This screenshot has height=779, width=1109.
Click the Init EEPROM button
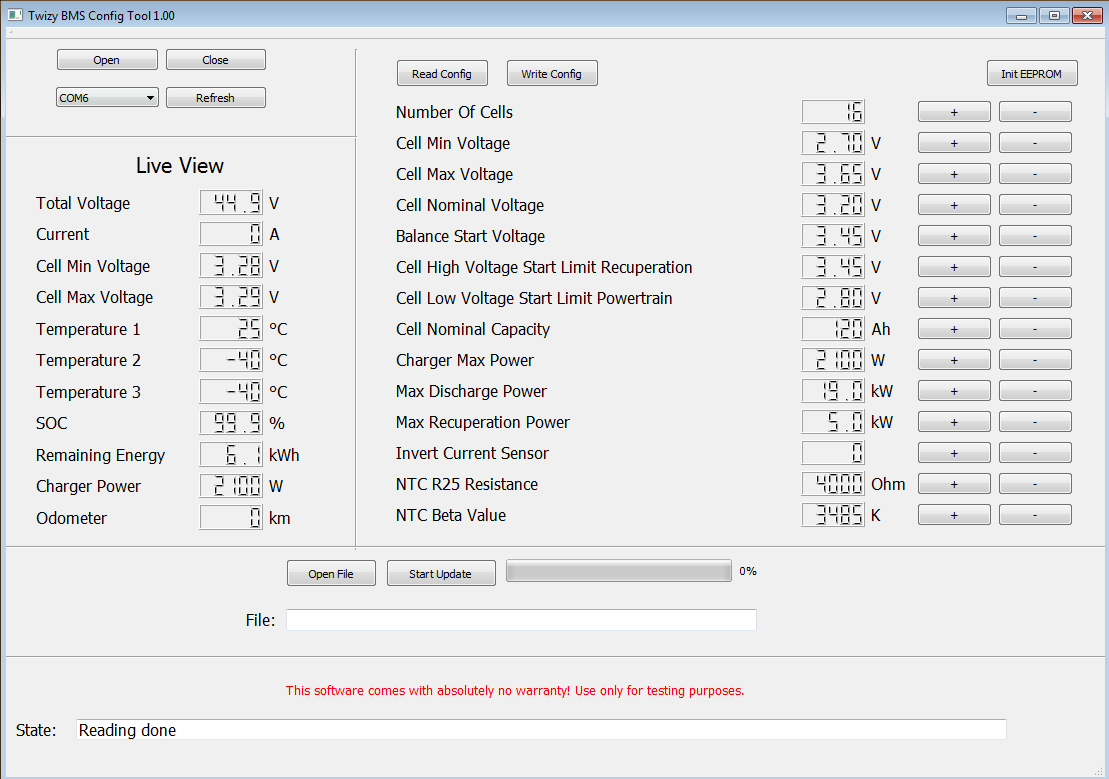point(1031,74)
